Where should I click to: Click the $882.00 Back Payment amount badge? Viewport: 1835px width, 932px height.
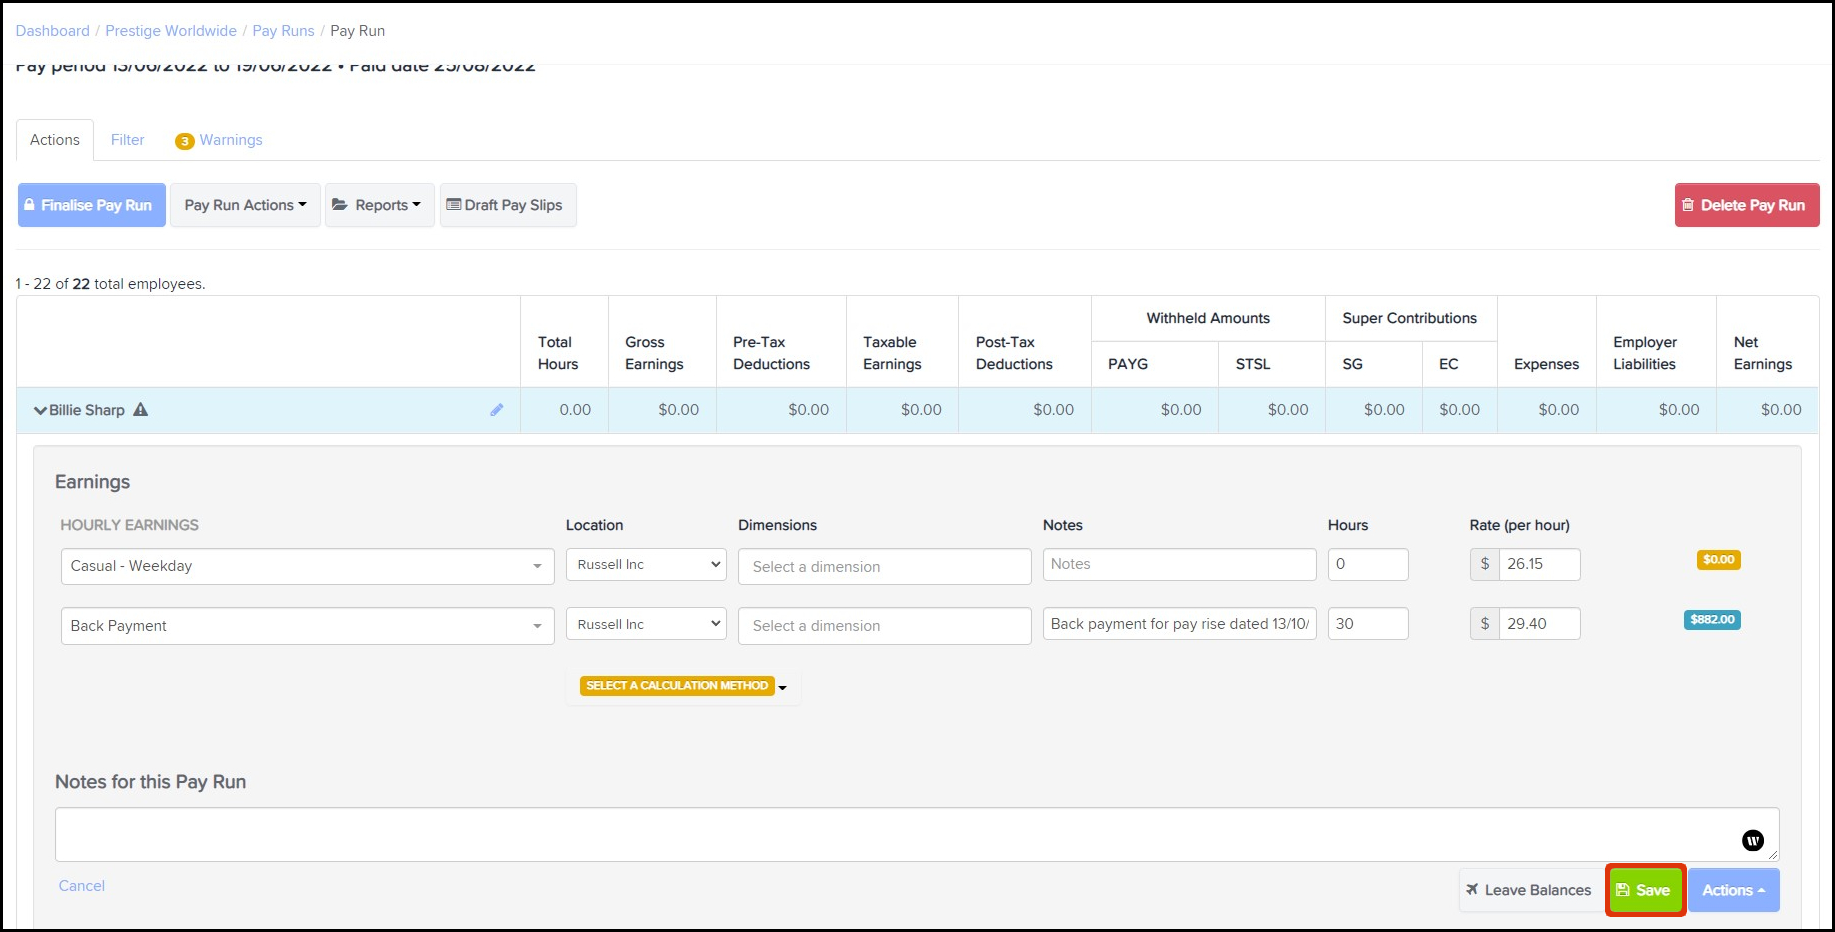[x=1711, y=620]
